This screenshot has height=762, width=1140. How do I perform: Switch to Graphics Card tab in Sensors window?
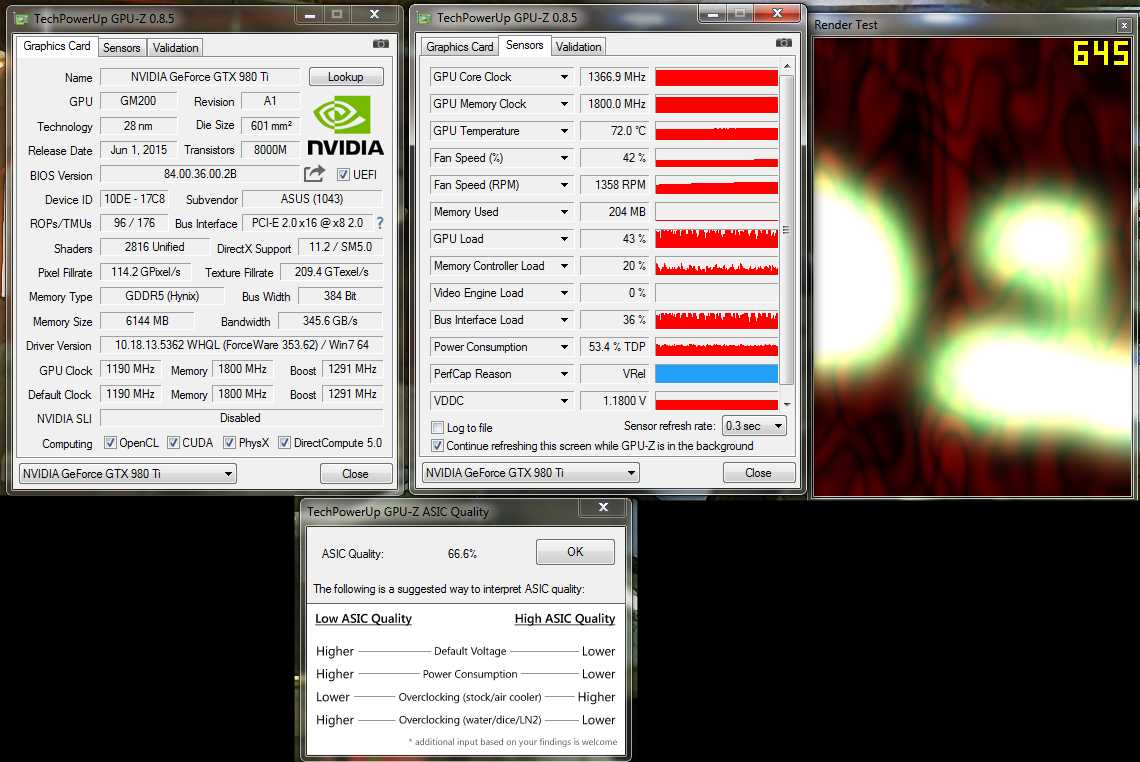[x=459, y=47]
